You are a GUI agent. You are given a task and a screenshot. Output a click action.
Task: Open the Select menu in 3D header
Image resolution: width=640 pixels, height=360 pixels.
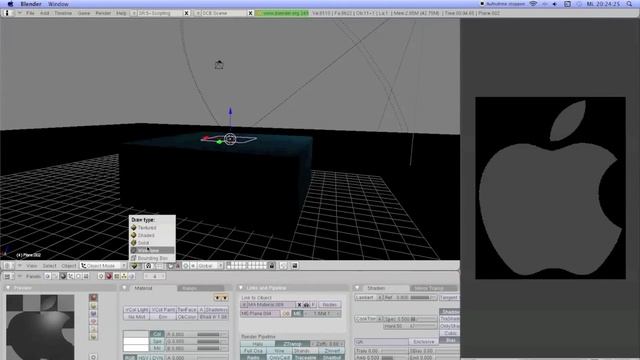(x=49, y=266)
